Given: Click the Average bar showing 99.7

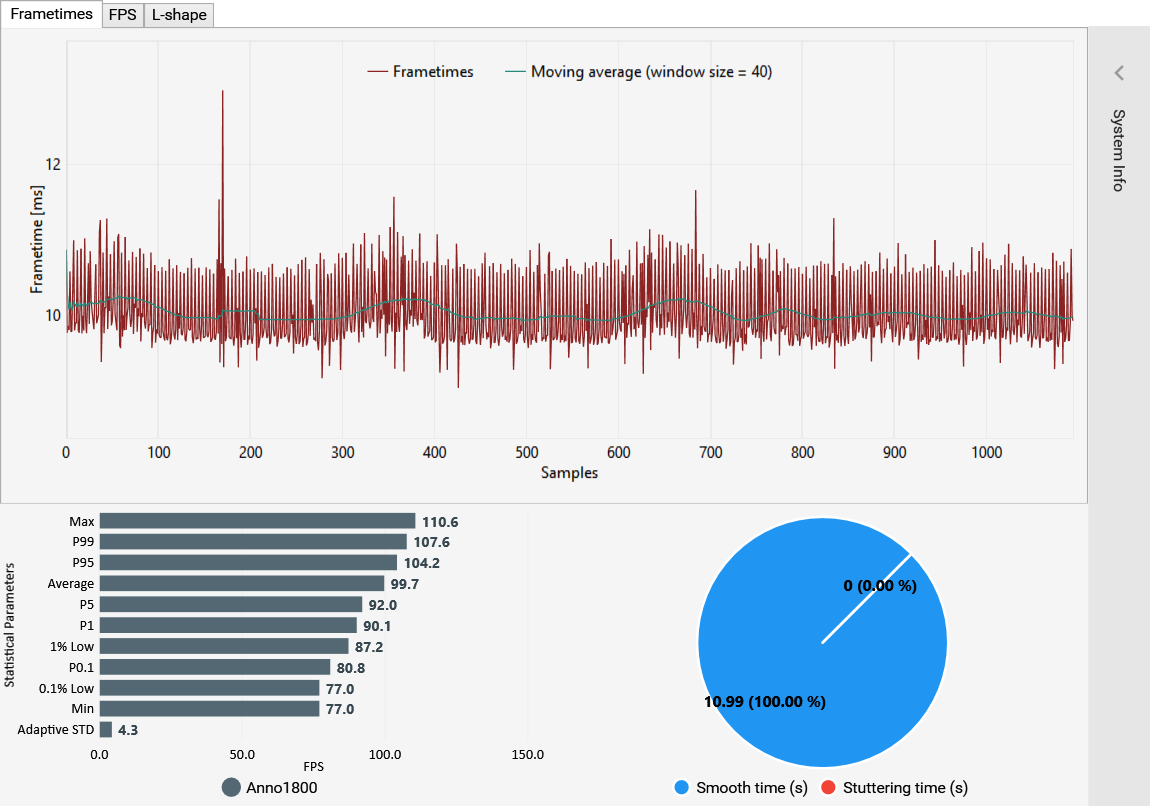Looking at the screenshot, I should tap(242, 583).
